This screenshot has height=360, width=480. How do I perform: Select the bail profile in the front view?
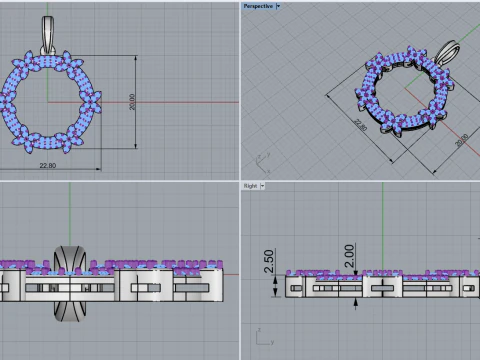(70, 284)
